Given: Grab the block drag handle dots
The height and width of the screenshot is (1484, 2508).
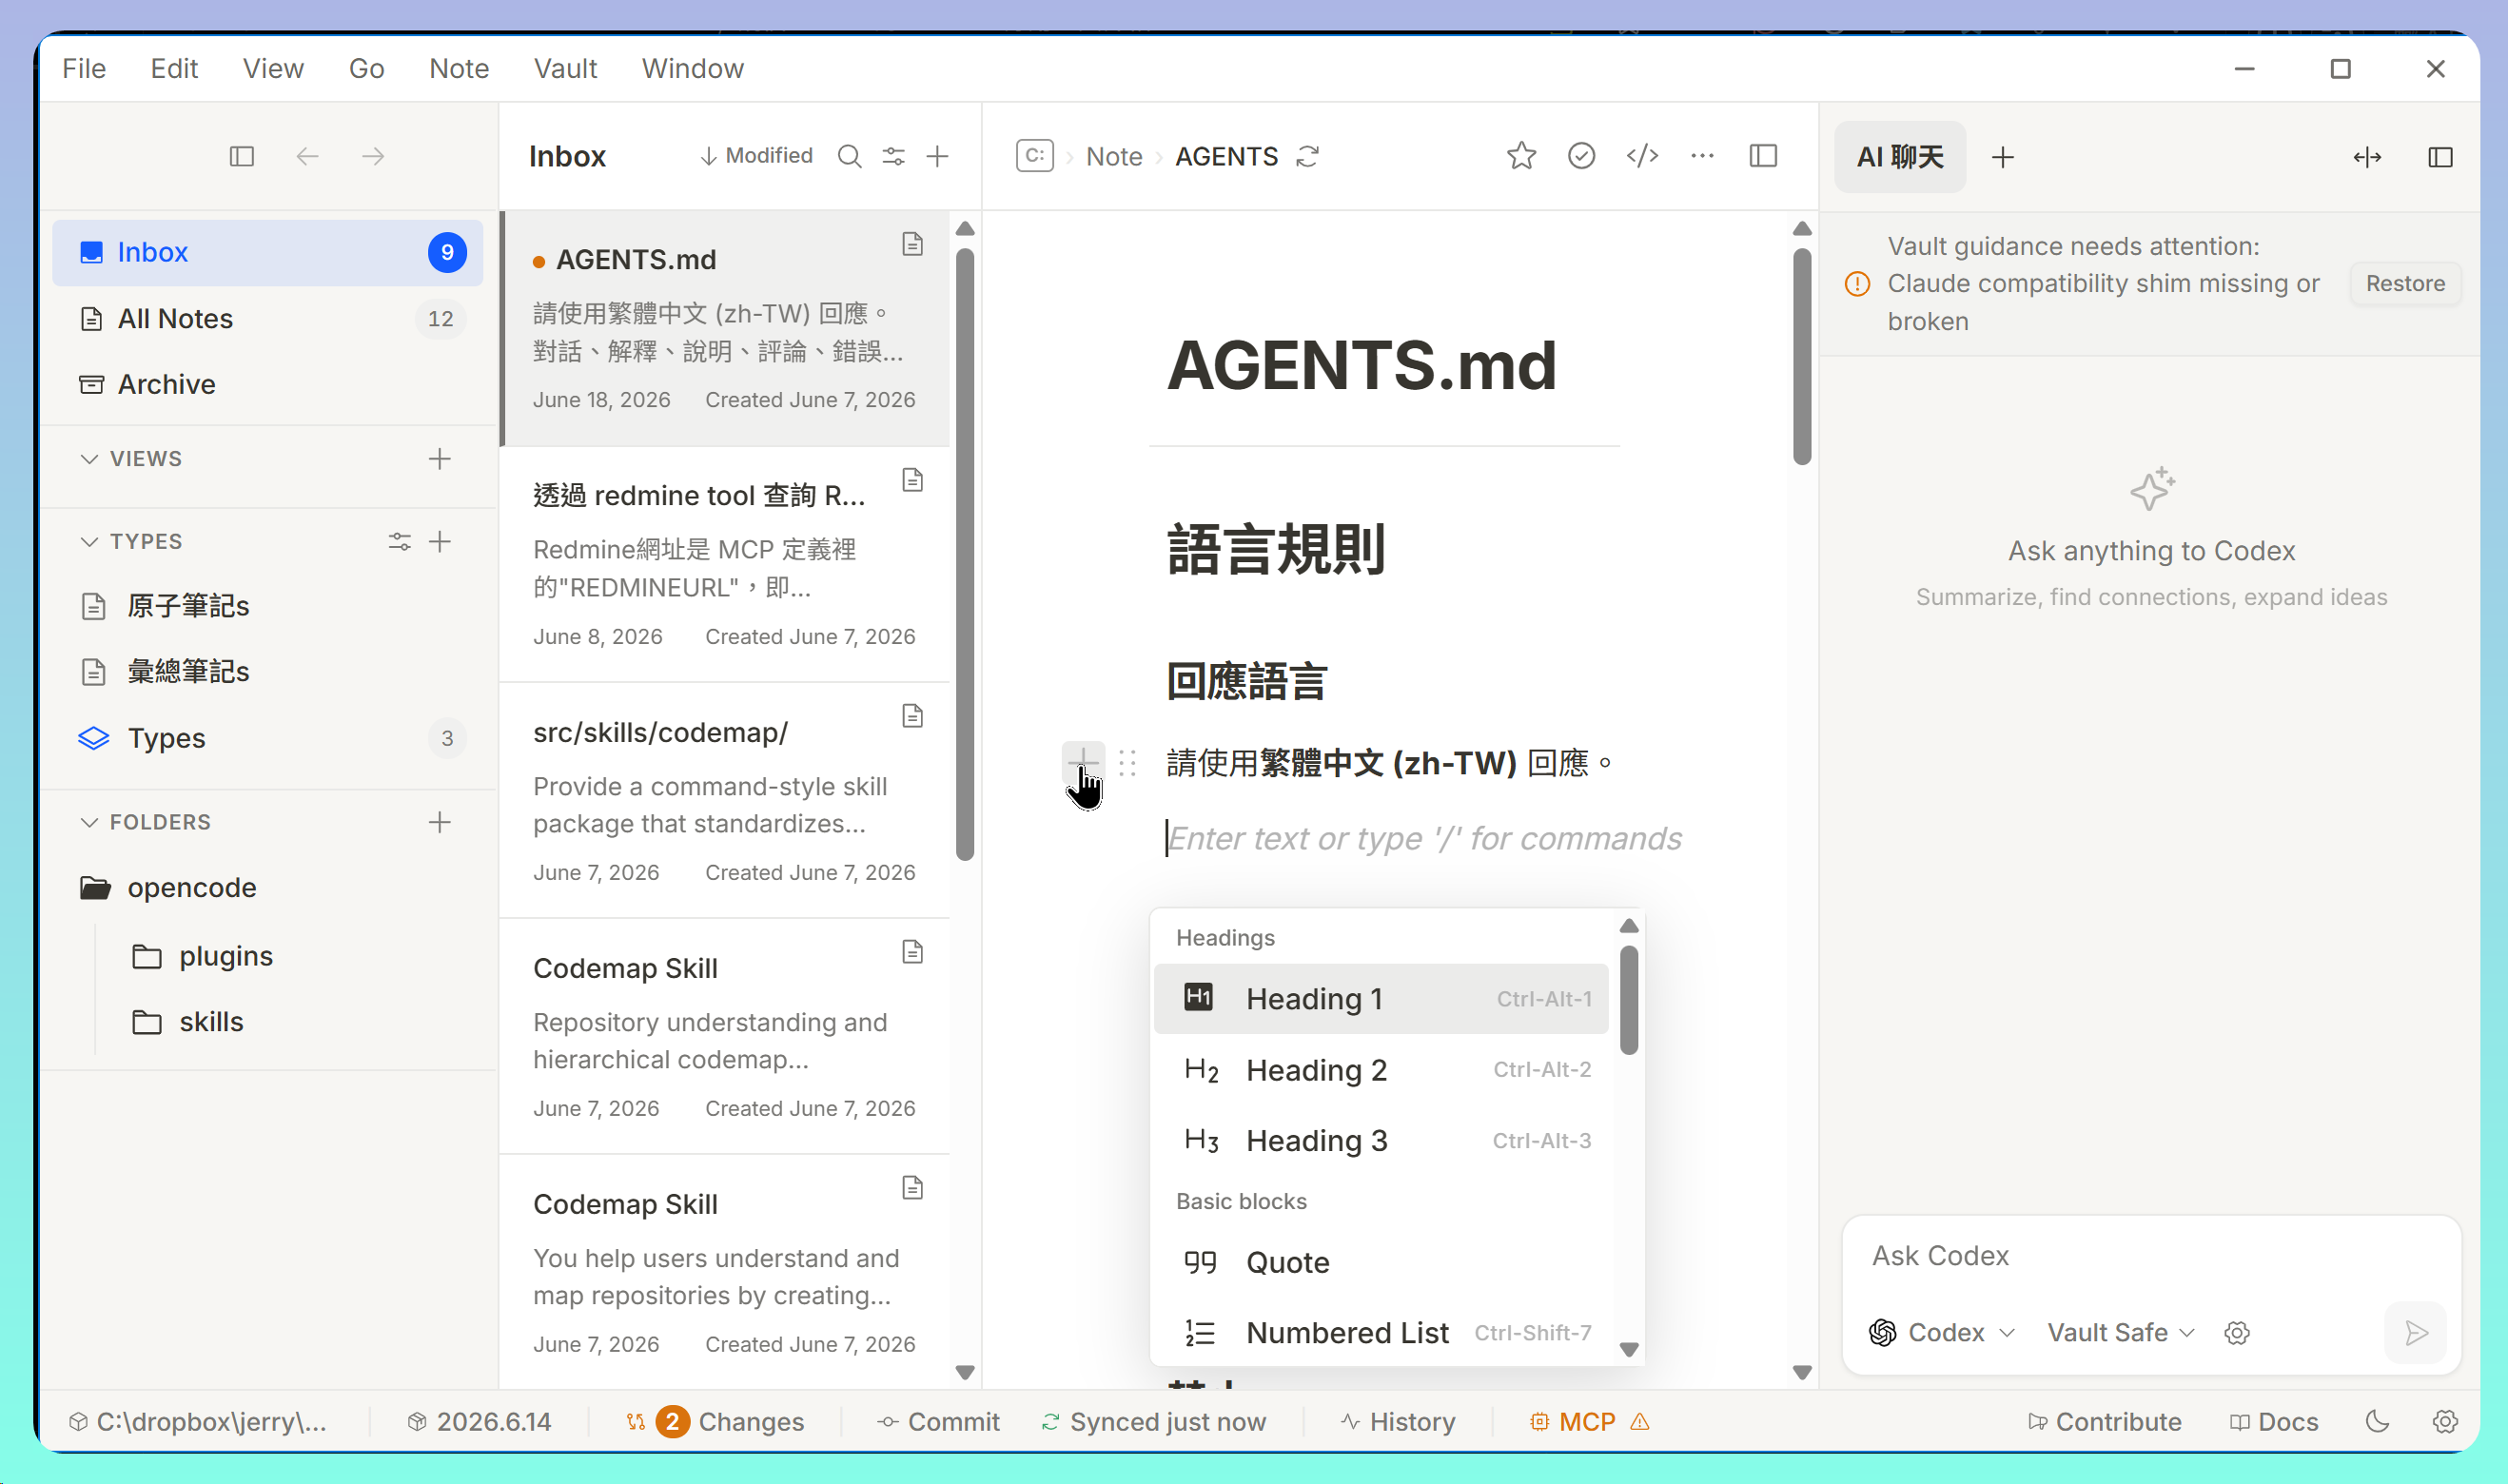Looking at the screenshot, I should pyautogui.click(x=1128, y=763).
